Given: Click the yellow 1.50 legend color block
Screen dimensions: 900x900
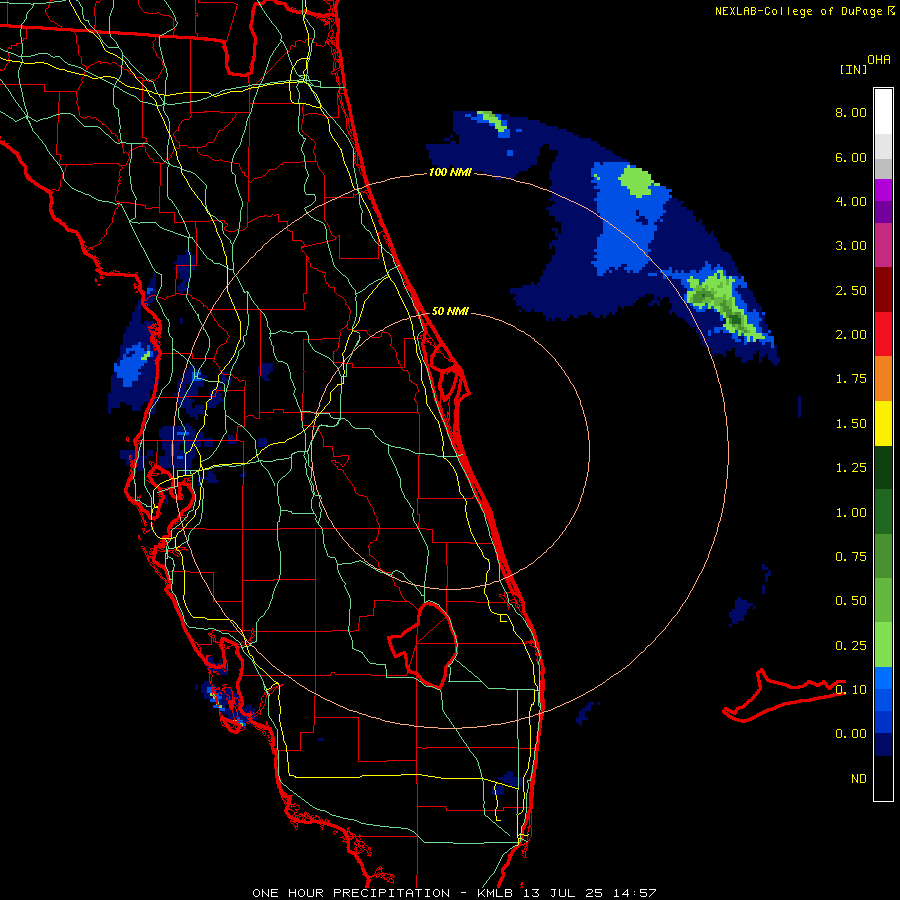Looking at the screenshot, I should (883, 423).
